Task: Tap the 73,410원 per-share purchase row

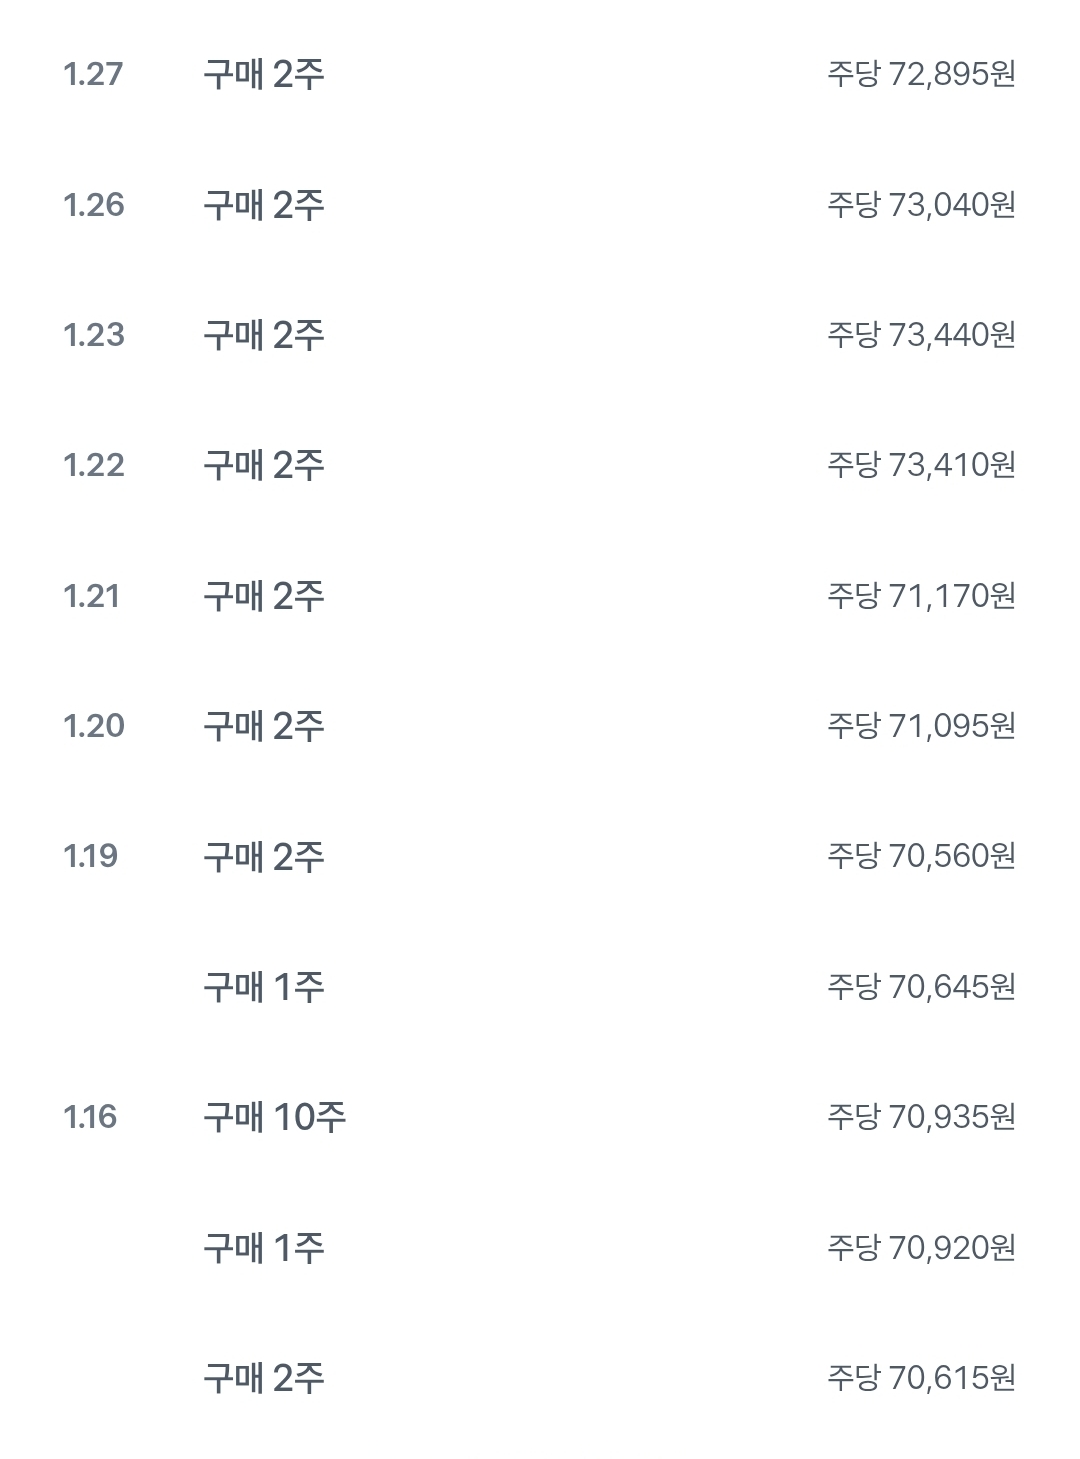Action: [920, 465]
